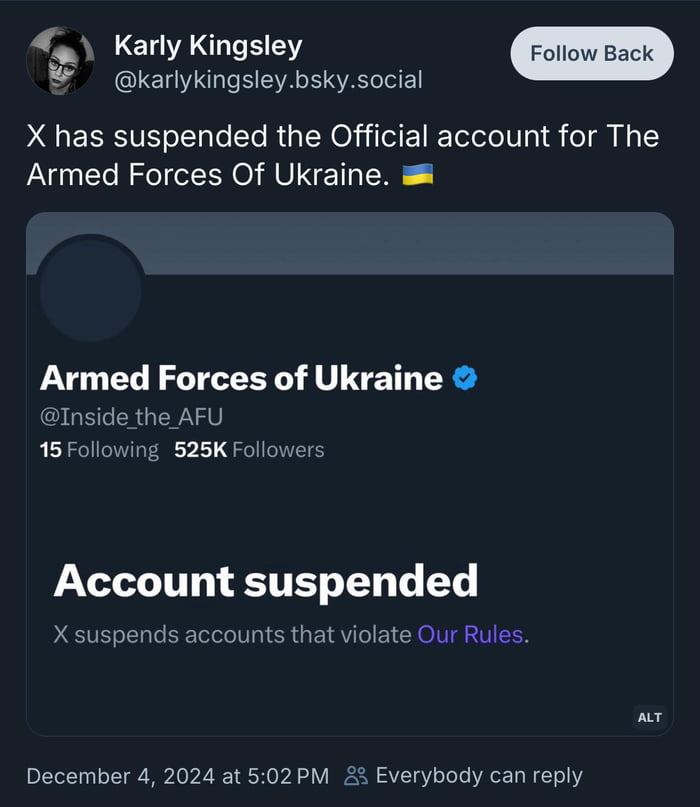The height and width of the screenshot is (807, 700).
Task: Follow the Our Rules link
Action: pyautogui.click(x=470, y=634)
